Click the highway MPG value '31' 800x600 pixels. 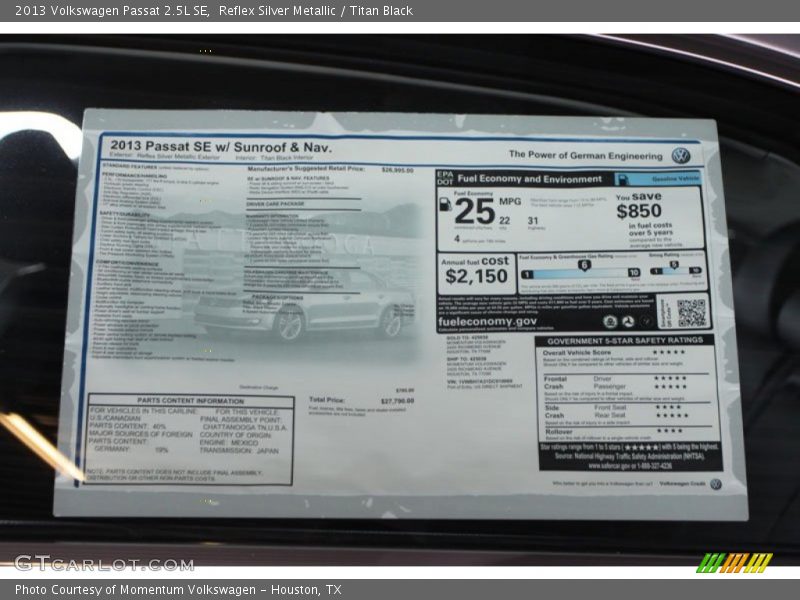(x=533, y=220)
